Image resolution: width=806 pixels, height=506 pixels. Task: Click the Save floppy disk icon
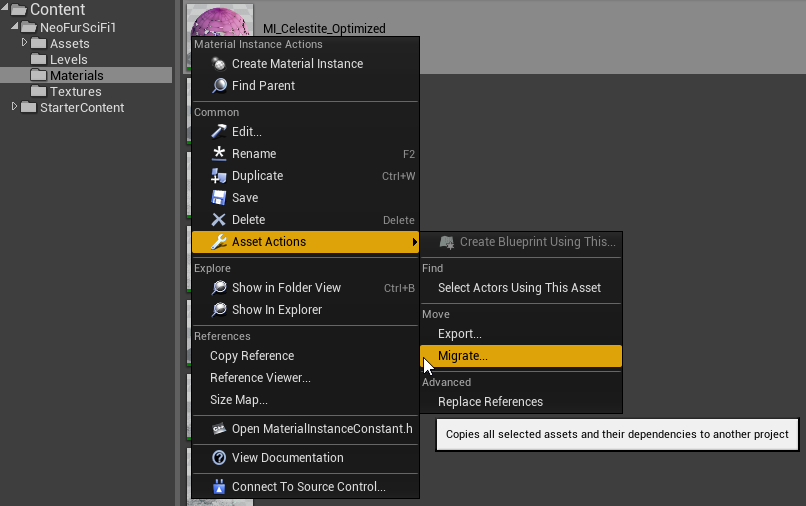219,198
